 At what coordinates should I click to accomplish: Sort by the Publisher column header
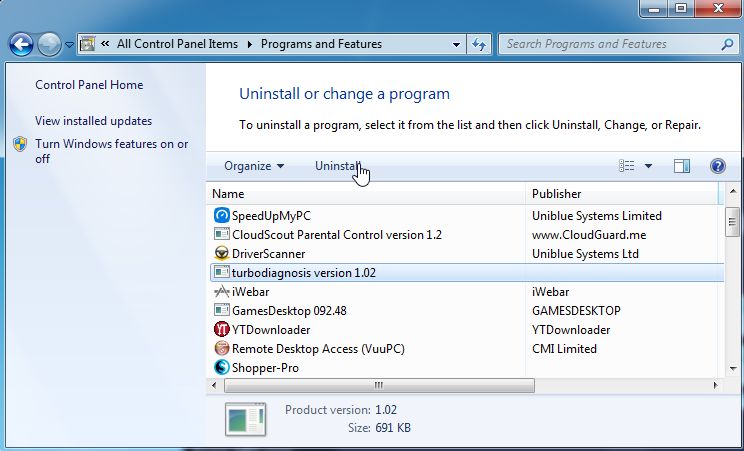623,194
